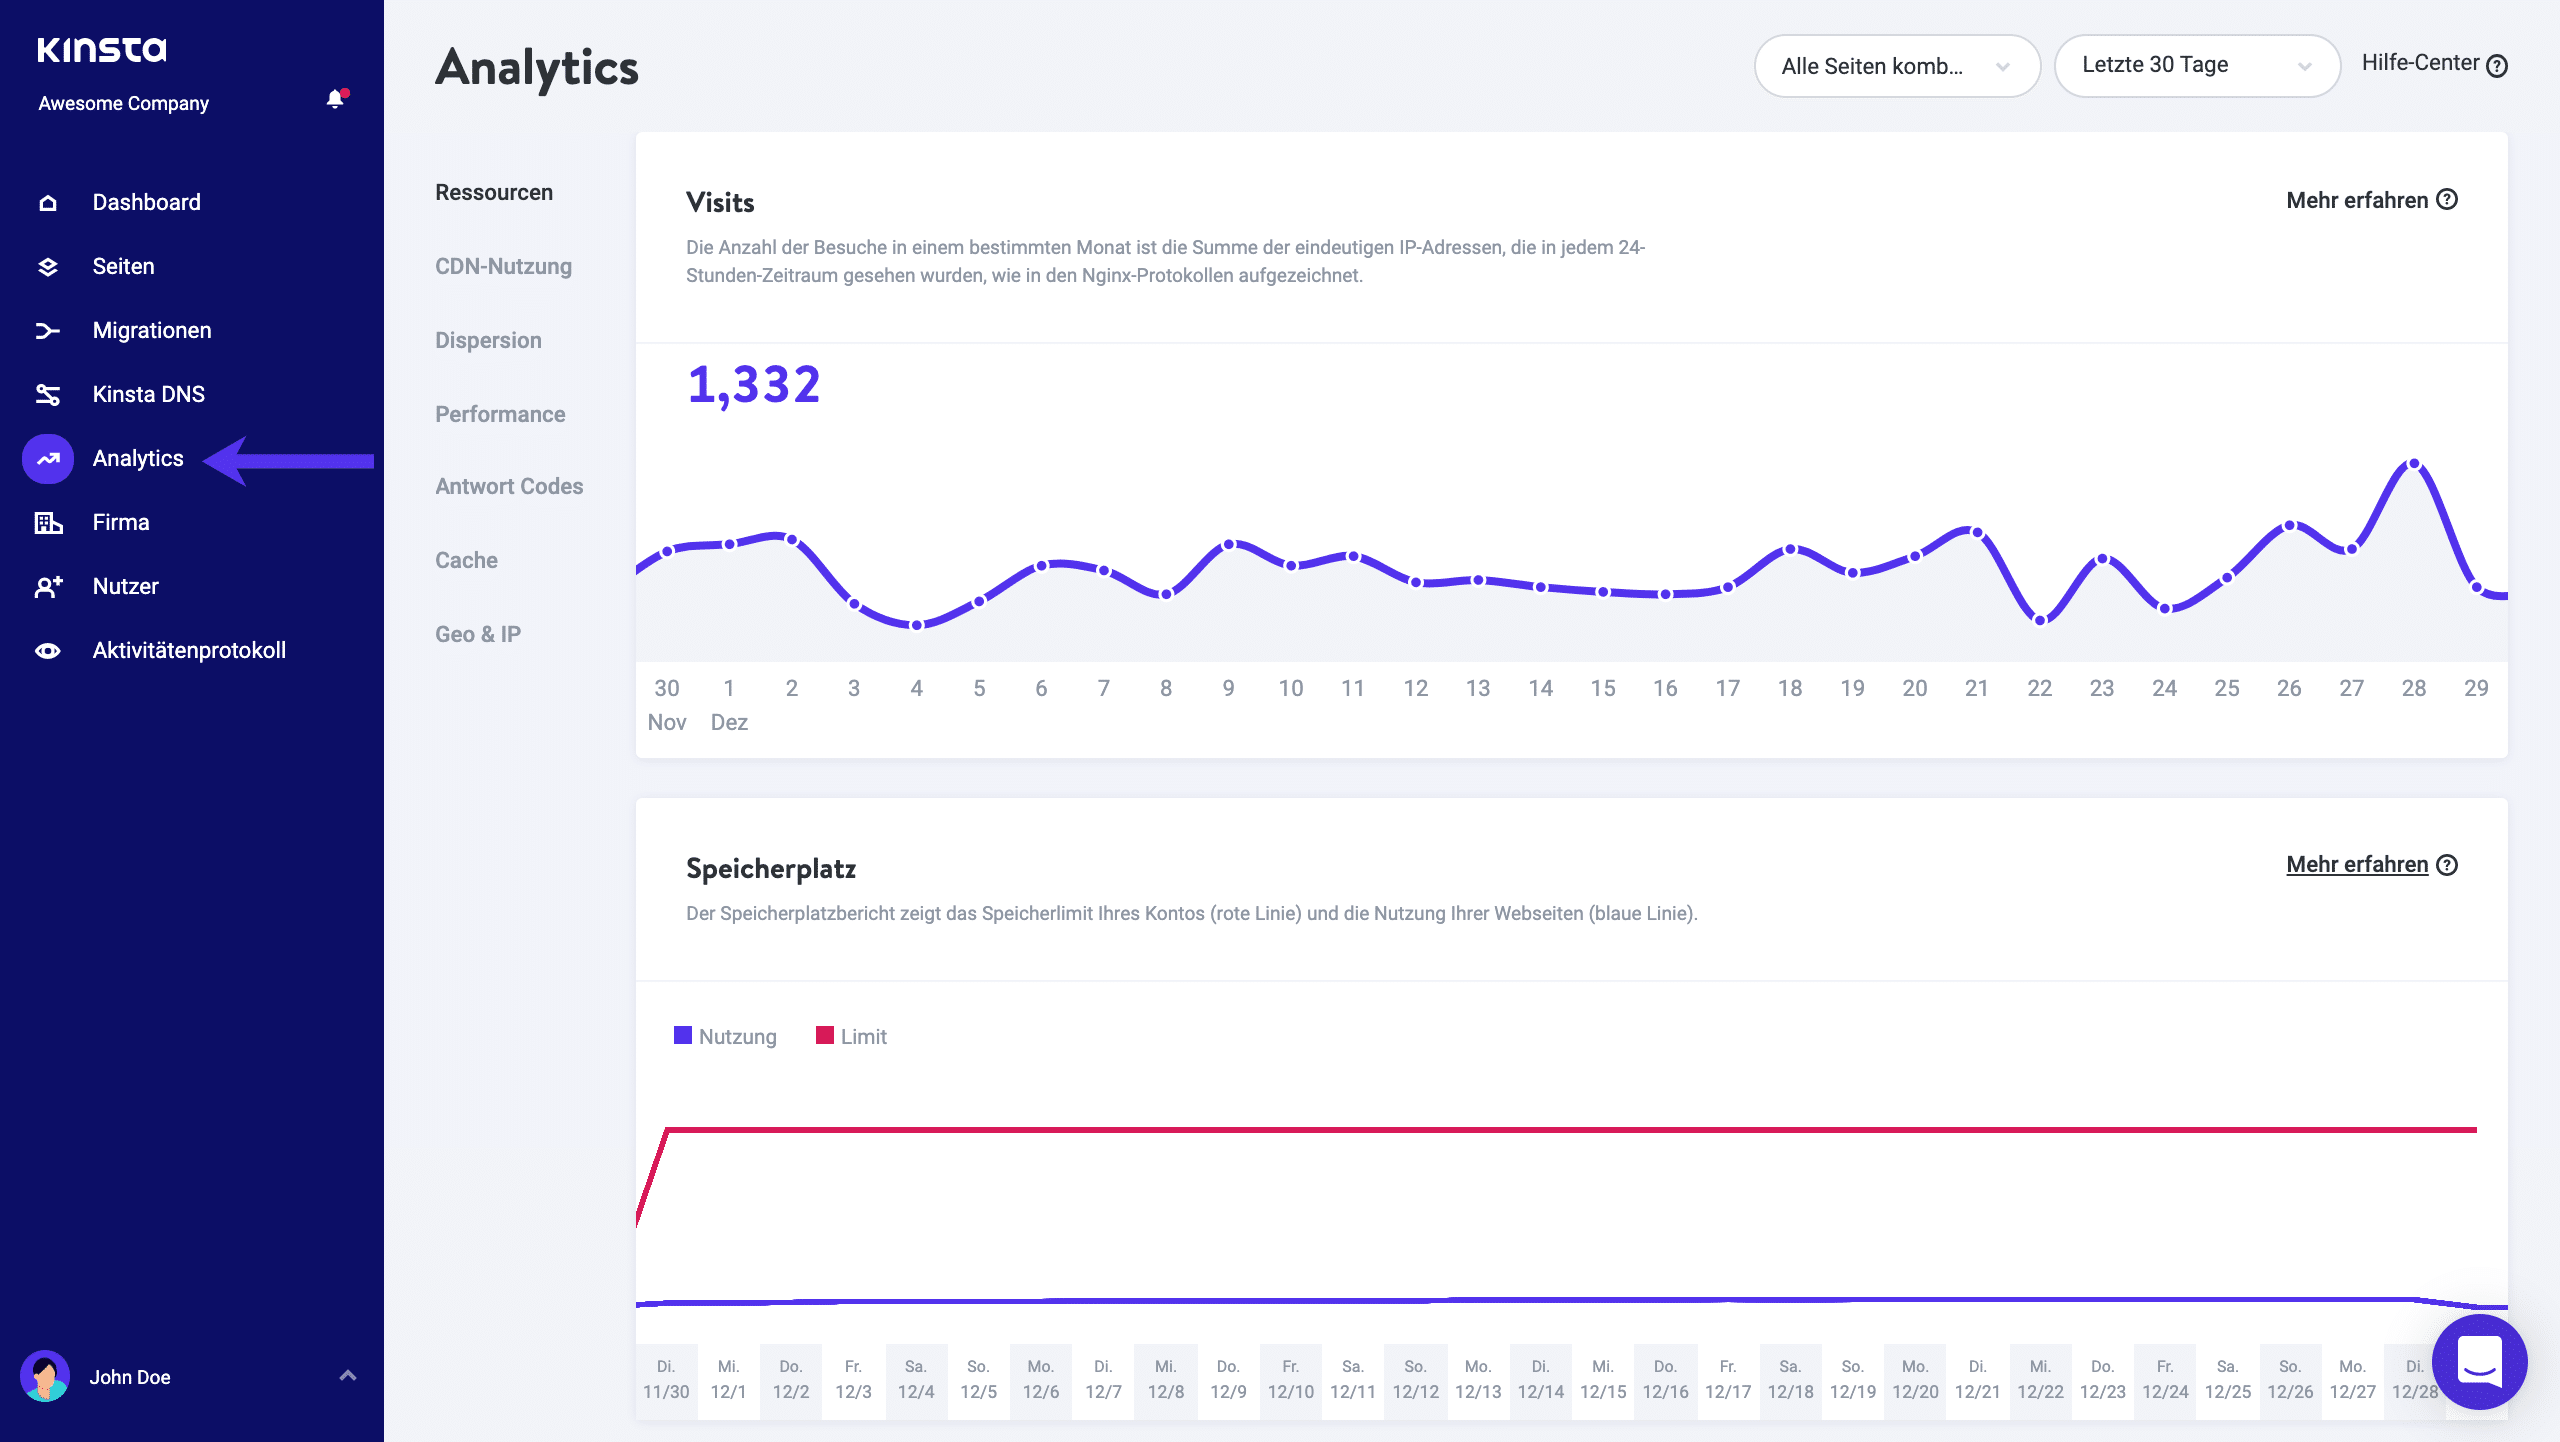
Task: Select the Nutzer icon
Action: [x=47, y=585]
